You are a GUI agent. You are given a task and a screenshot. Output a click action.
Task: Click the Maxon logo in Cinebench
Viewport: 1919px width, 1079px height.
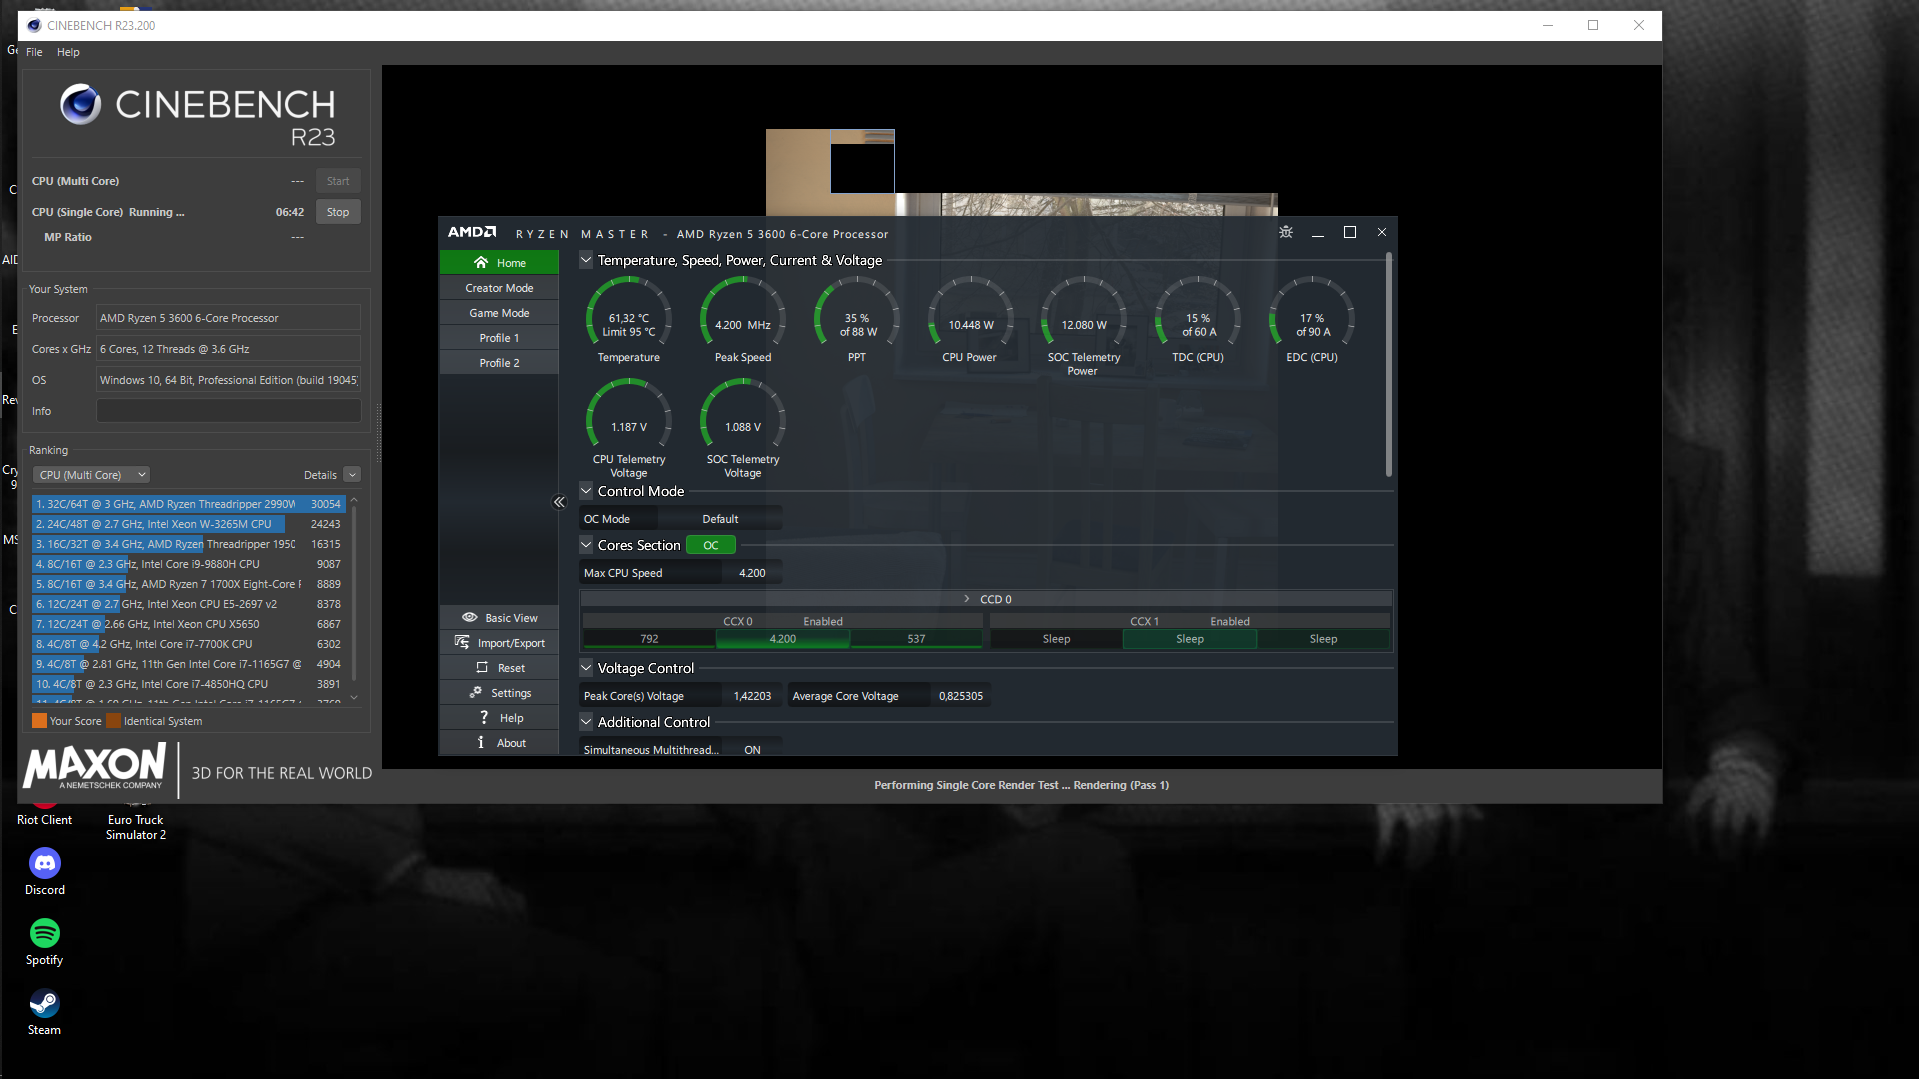[x=95, y=767]
